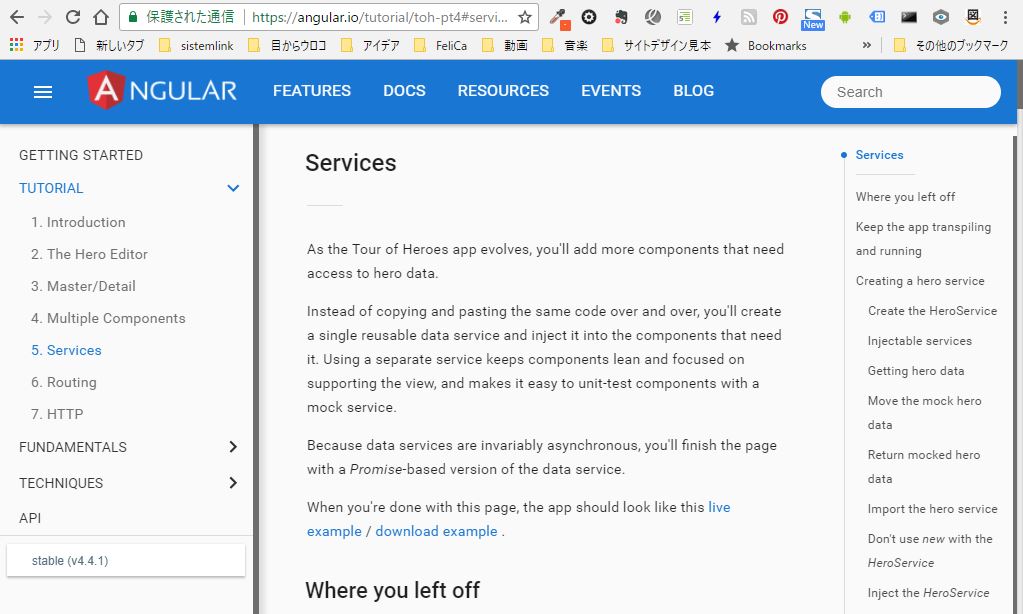1023x614 pixels.
Task: Click the Angular logo
Action: (162, 90)
